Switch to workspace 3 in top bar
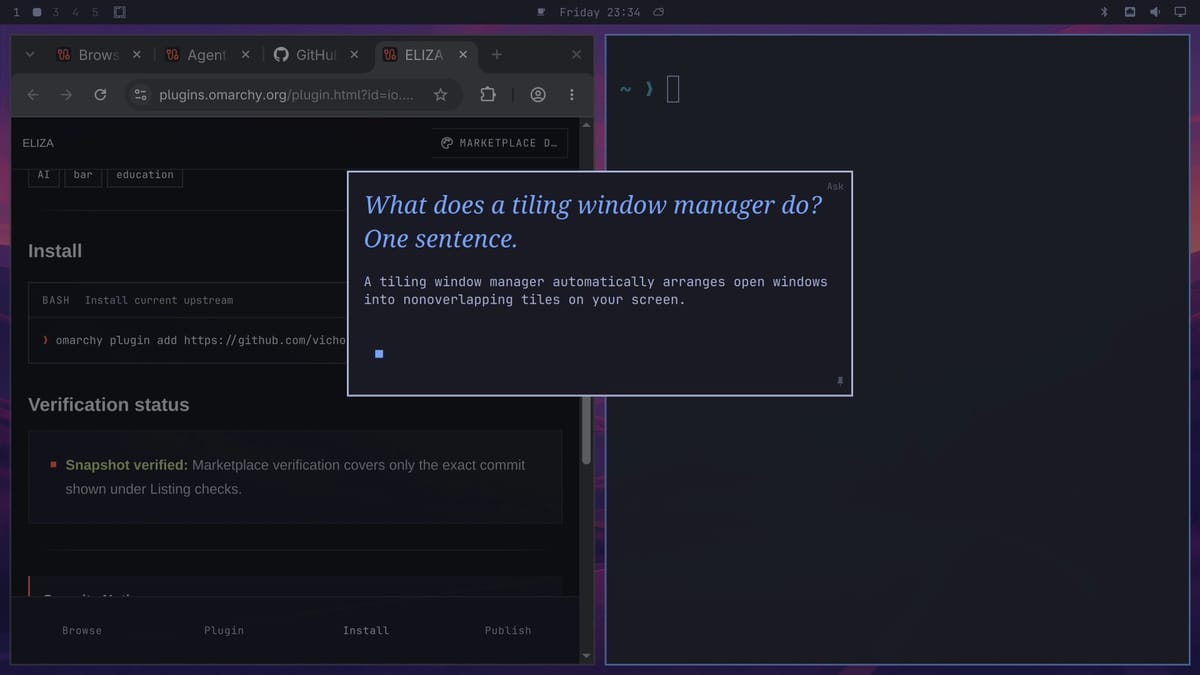 click(x=55, y=12)
